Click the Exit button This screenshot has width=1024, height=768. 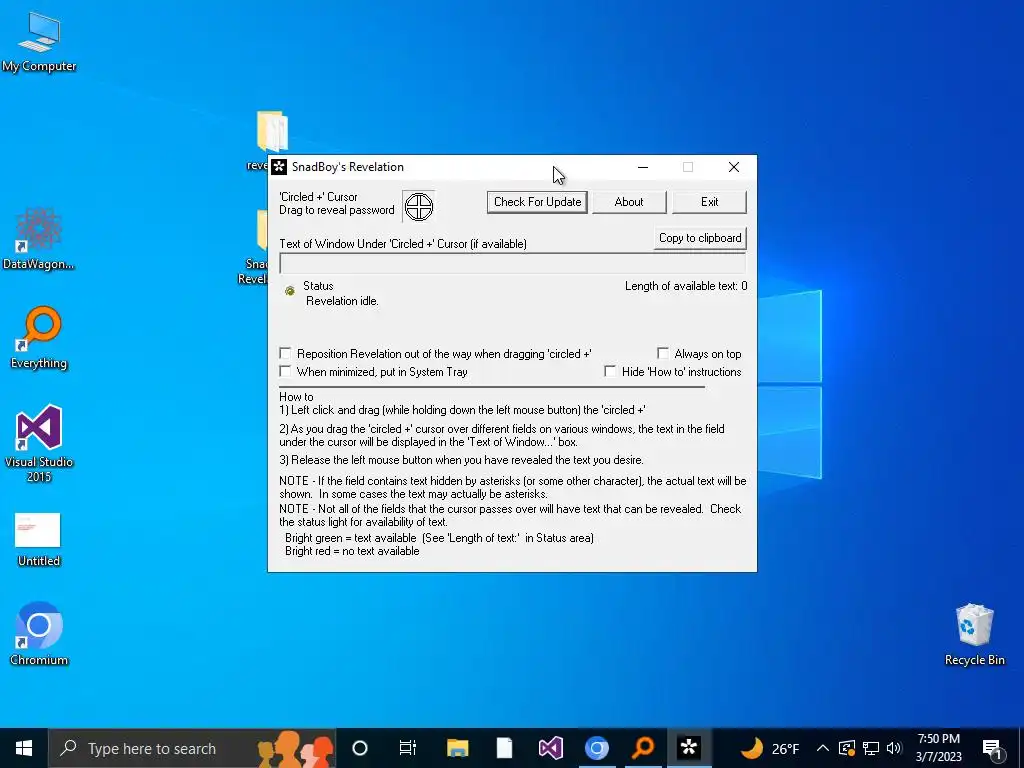pyautogui.click(x=709, y=202)
